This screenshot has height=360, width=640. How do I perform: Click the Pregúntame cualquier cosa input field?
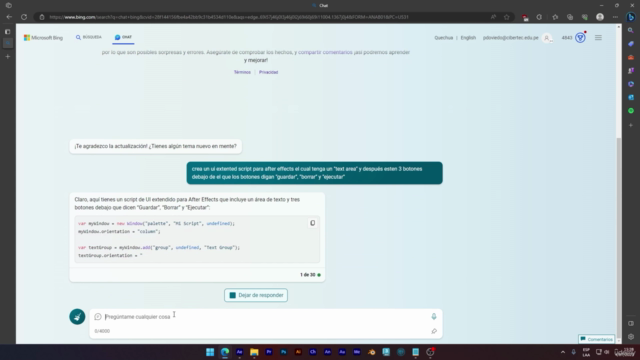coord(265,317)
